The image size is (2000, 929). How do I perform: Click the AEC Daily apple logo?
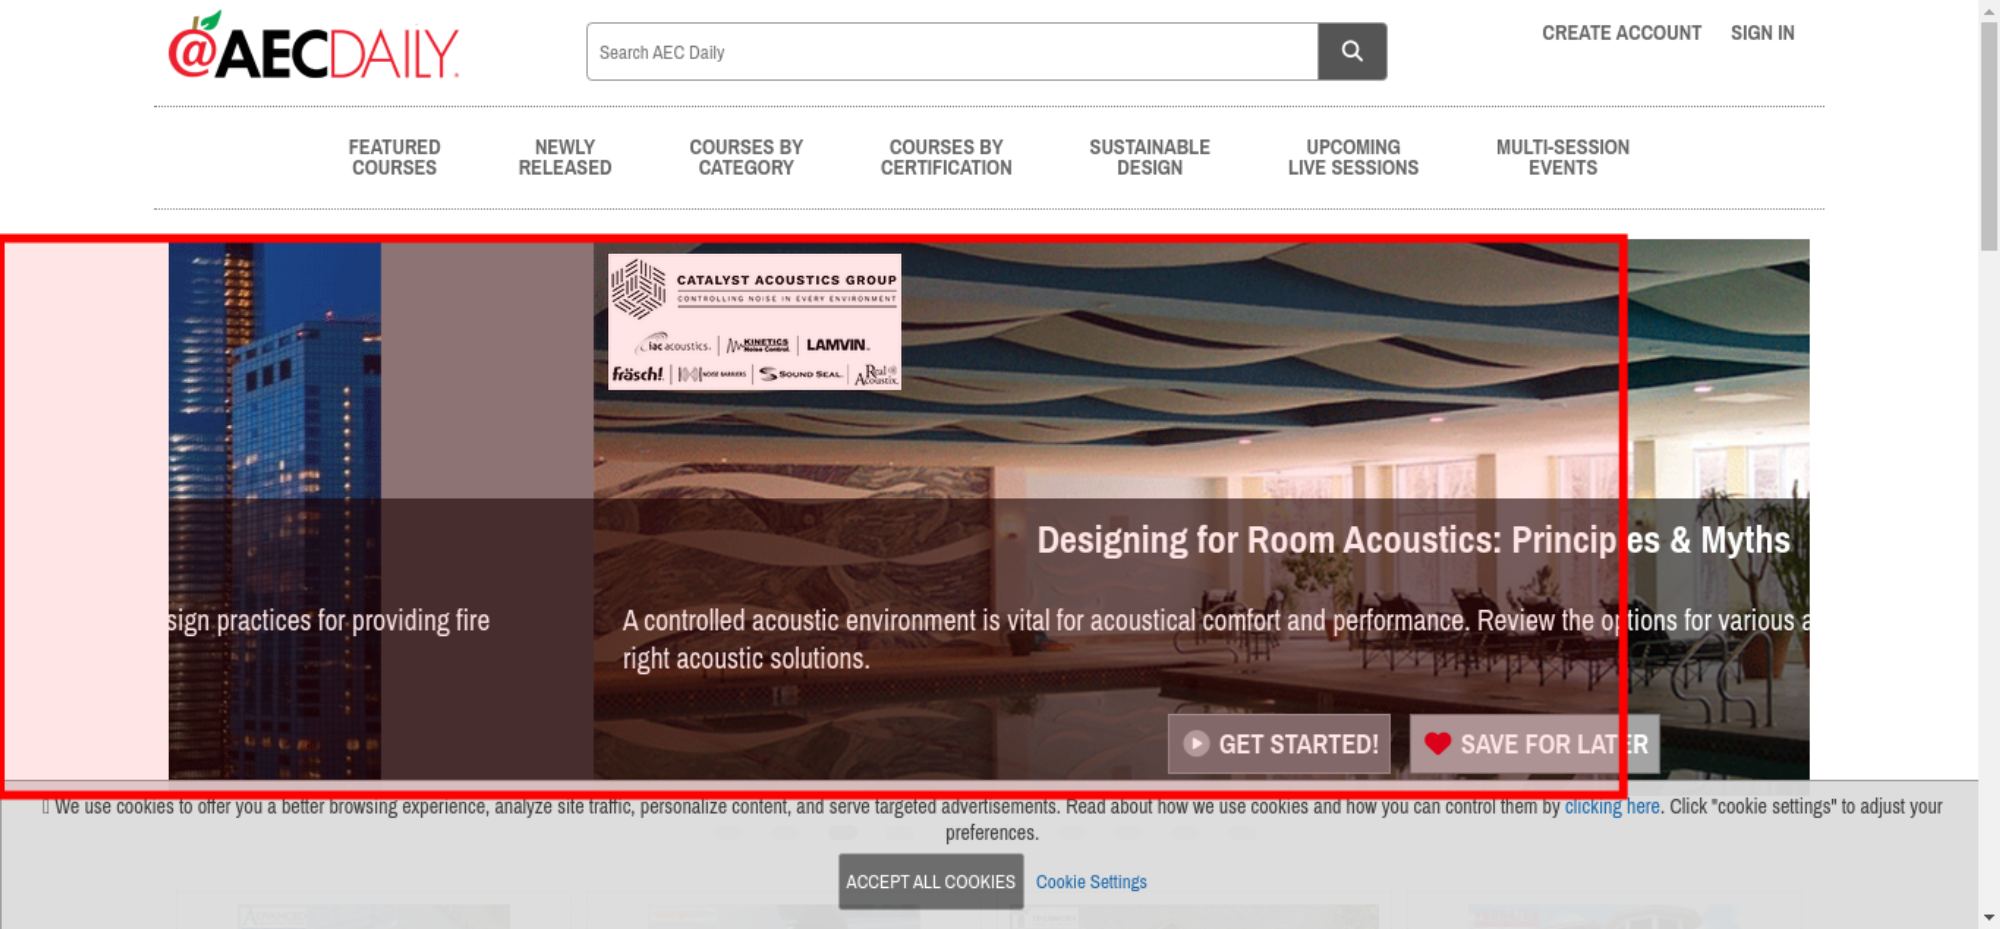pos(313,48)
